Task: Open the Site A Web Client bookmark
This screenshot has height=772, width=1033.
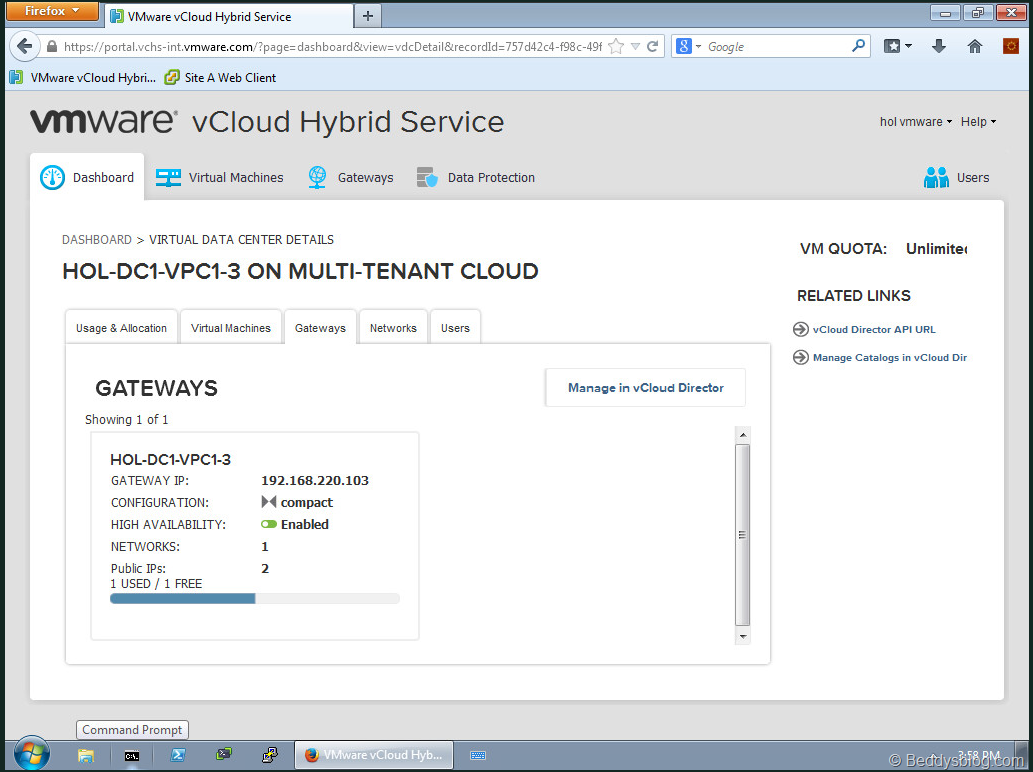Action: (x=220, y=78)
